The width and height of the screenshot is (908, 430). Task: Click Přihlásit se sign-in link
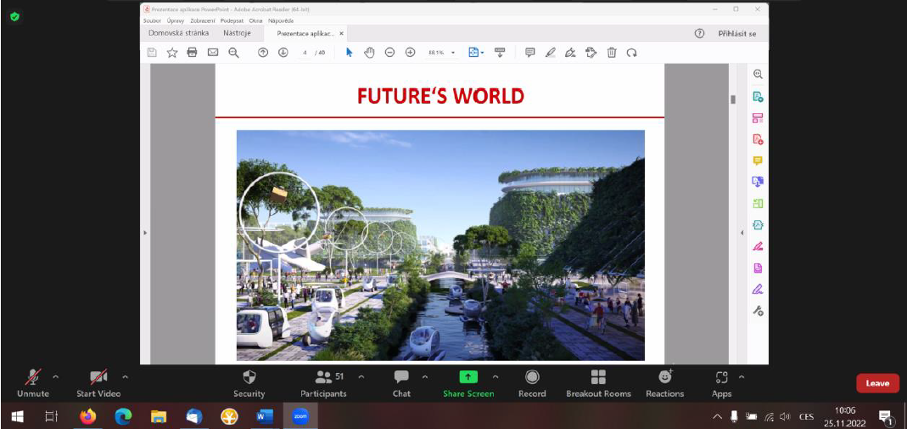(737, 34)
